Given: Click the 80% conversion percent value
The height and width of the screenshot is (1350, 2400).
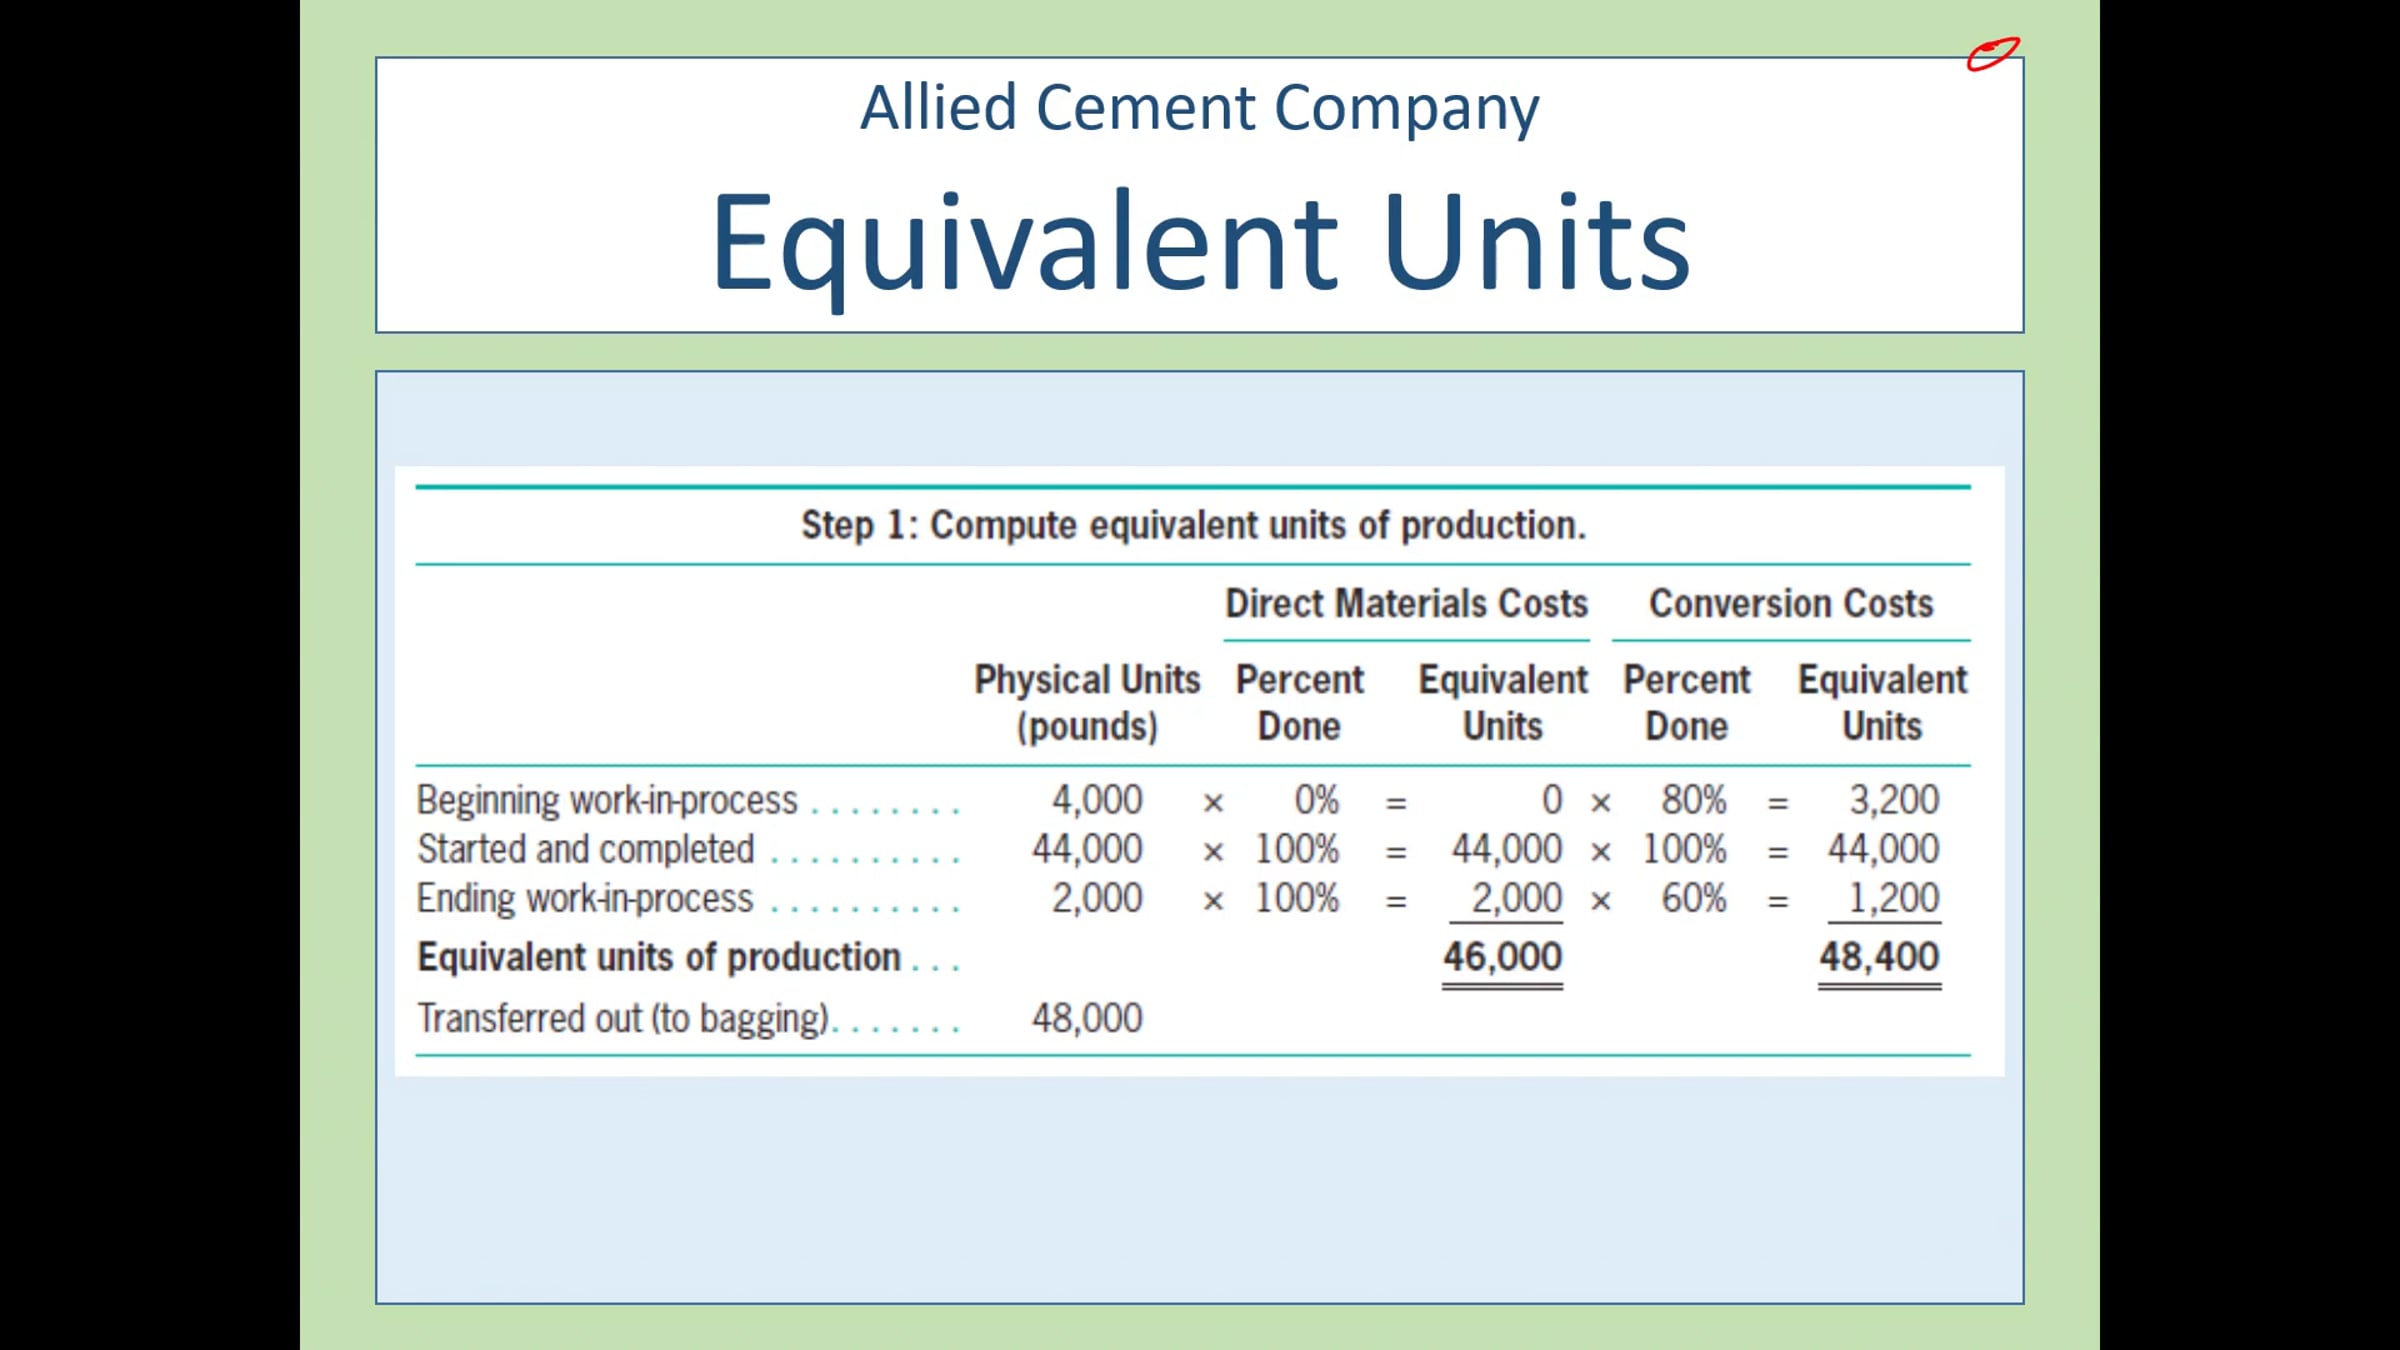Looking at the screenshot, I should tap(1694, 800).
